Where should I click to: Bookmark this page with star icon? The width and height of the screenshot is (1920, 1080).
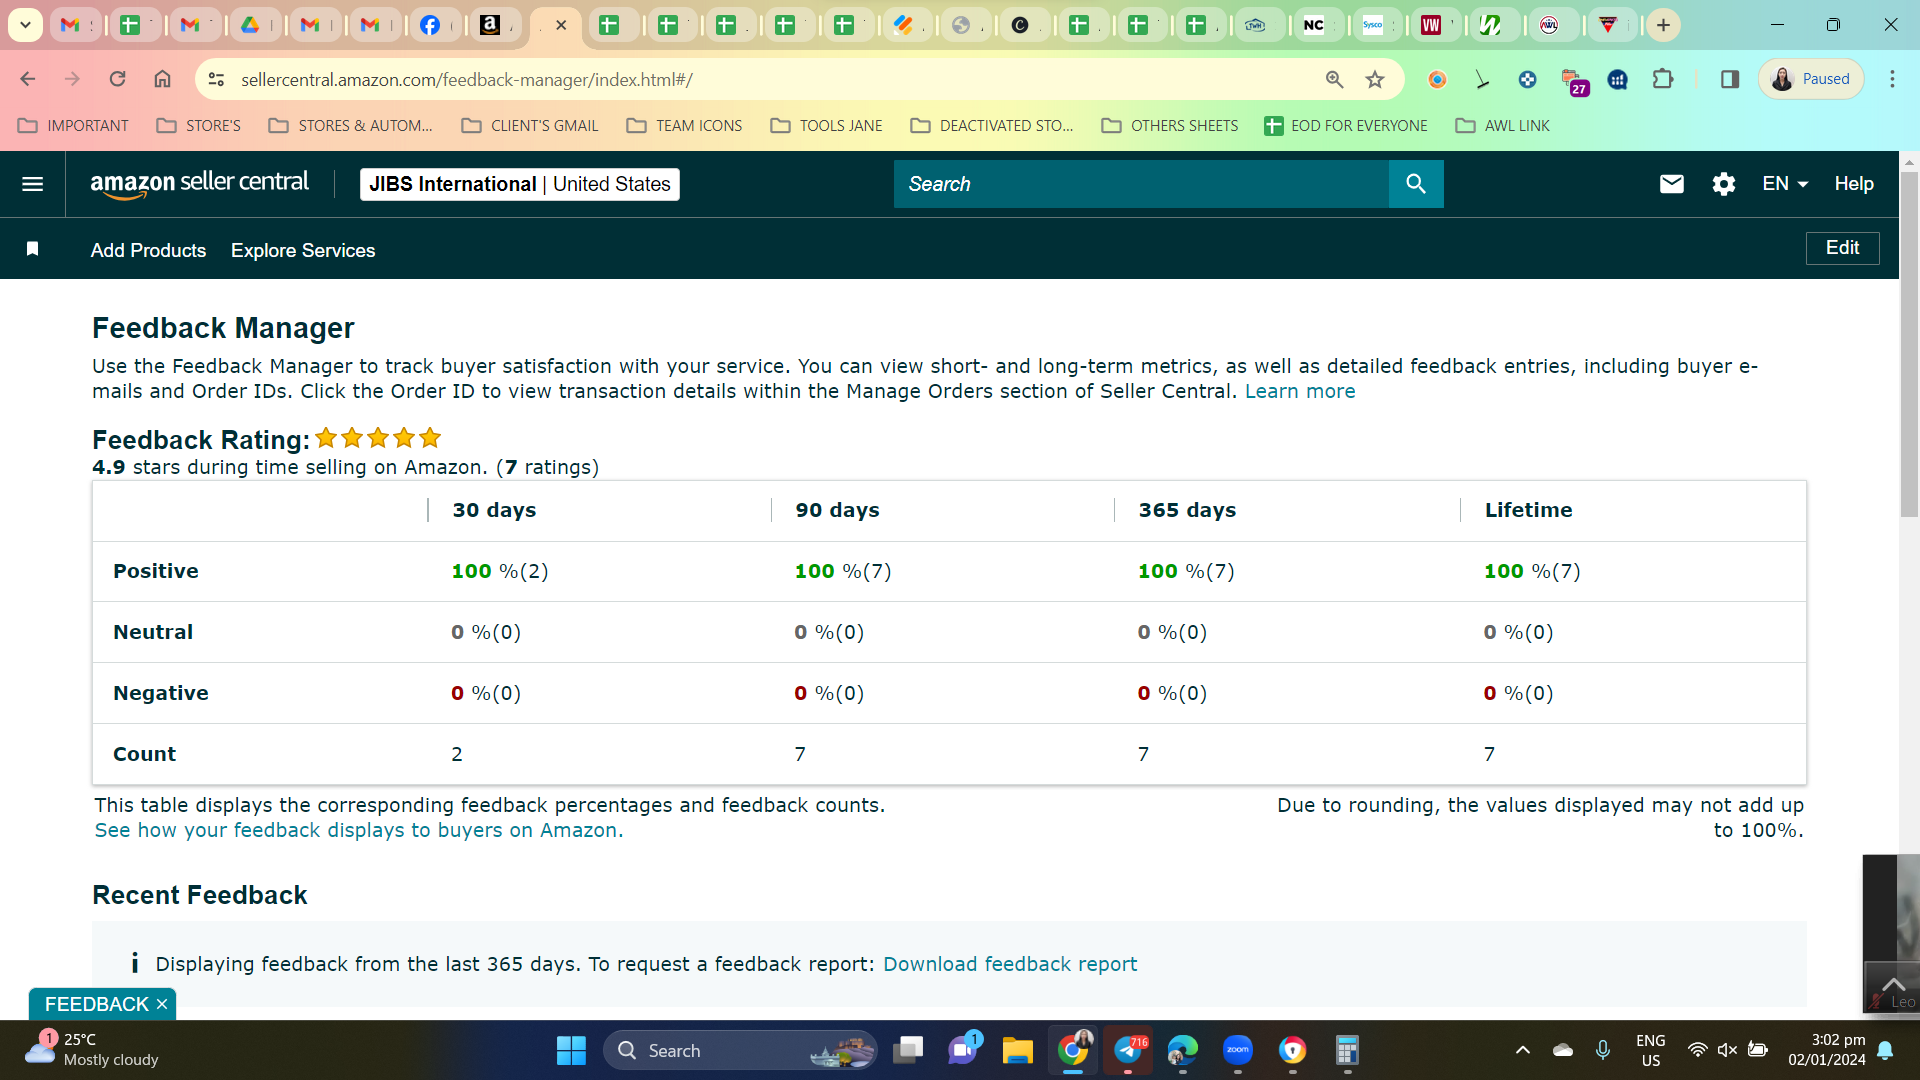[x=1375, y=79]
